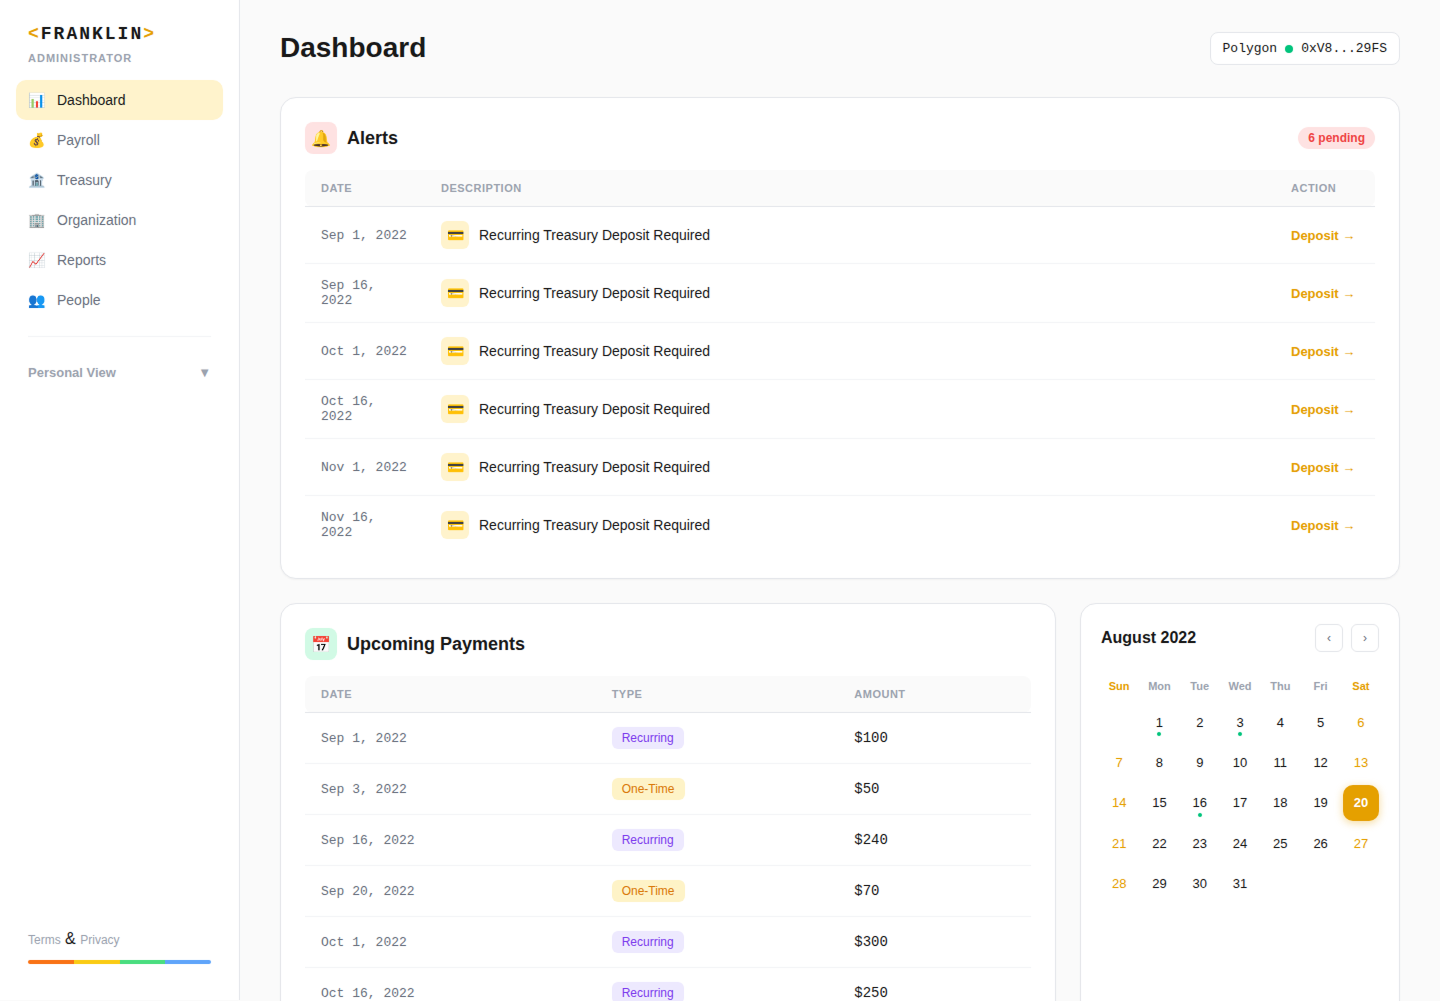The height and width of the screenshot is (1001, 1440).
Task: Open Organization using the building icon
Action: click(37, 220)
